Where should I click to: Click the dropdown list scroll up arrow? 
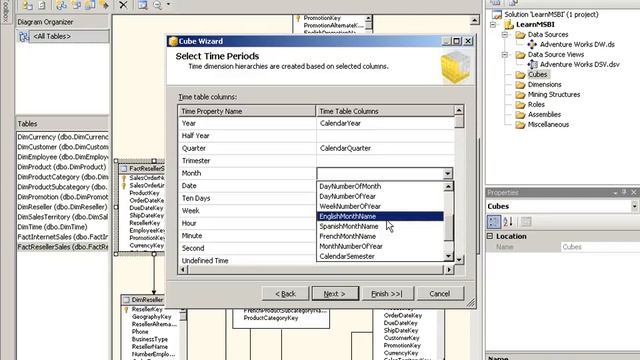tap(448, 187)
